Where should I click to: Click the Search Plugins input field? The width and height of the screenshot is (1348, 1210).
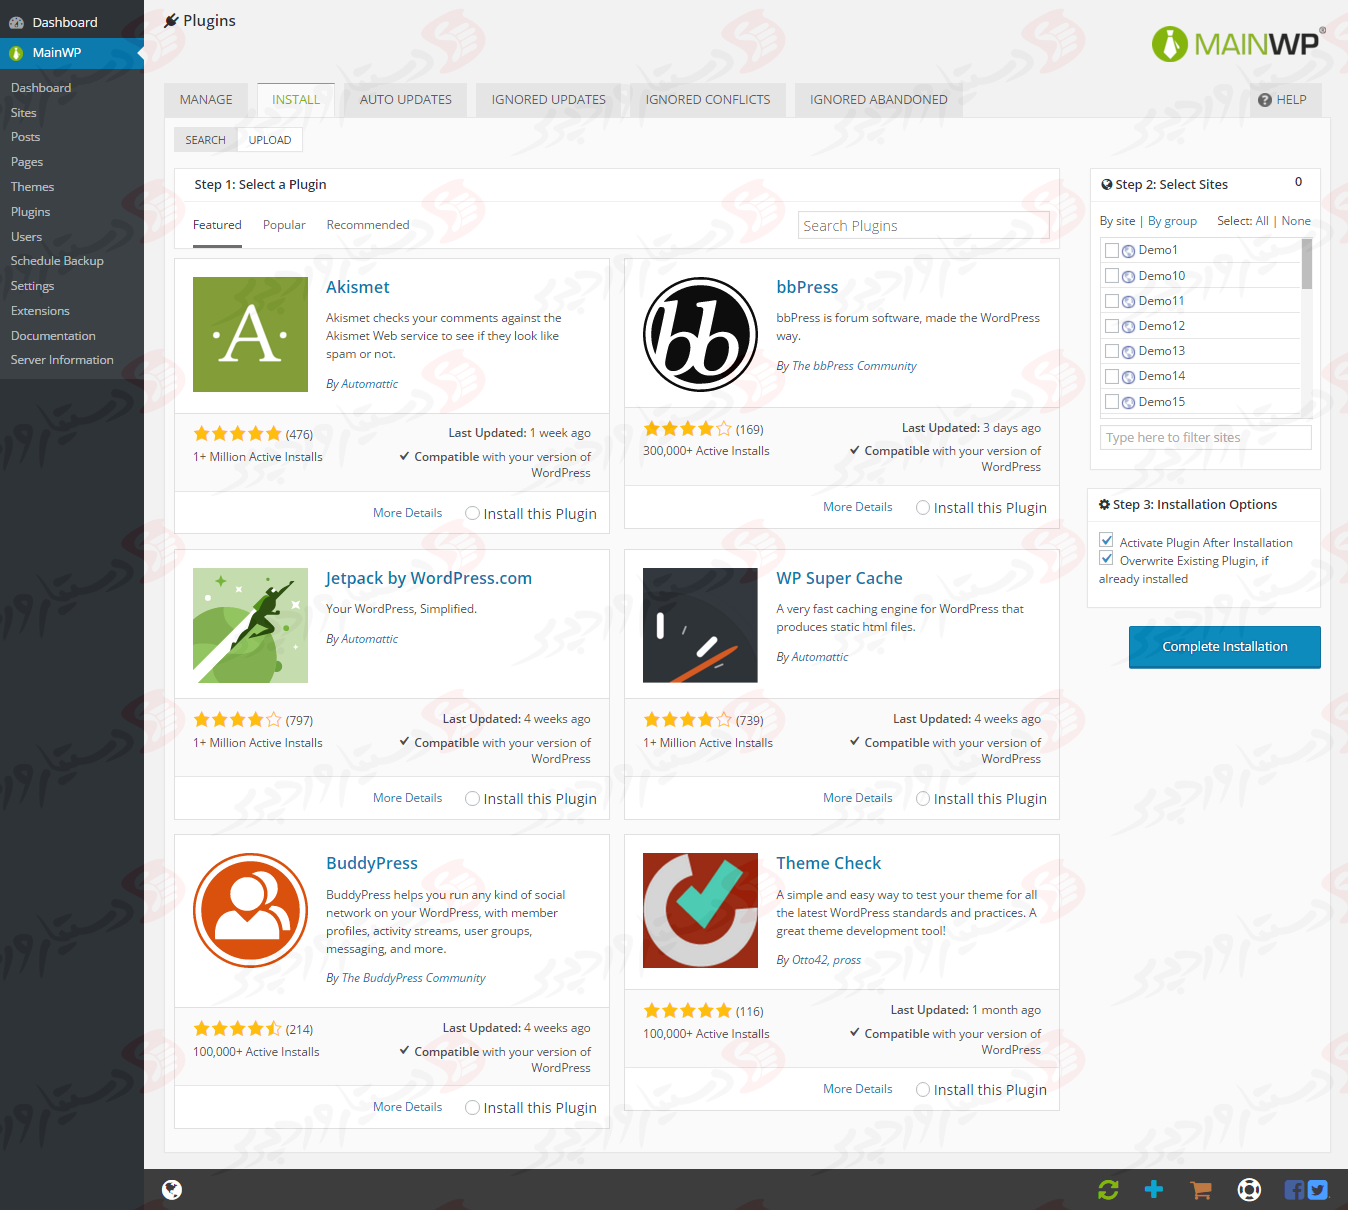click(x=923, y=226)
